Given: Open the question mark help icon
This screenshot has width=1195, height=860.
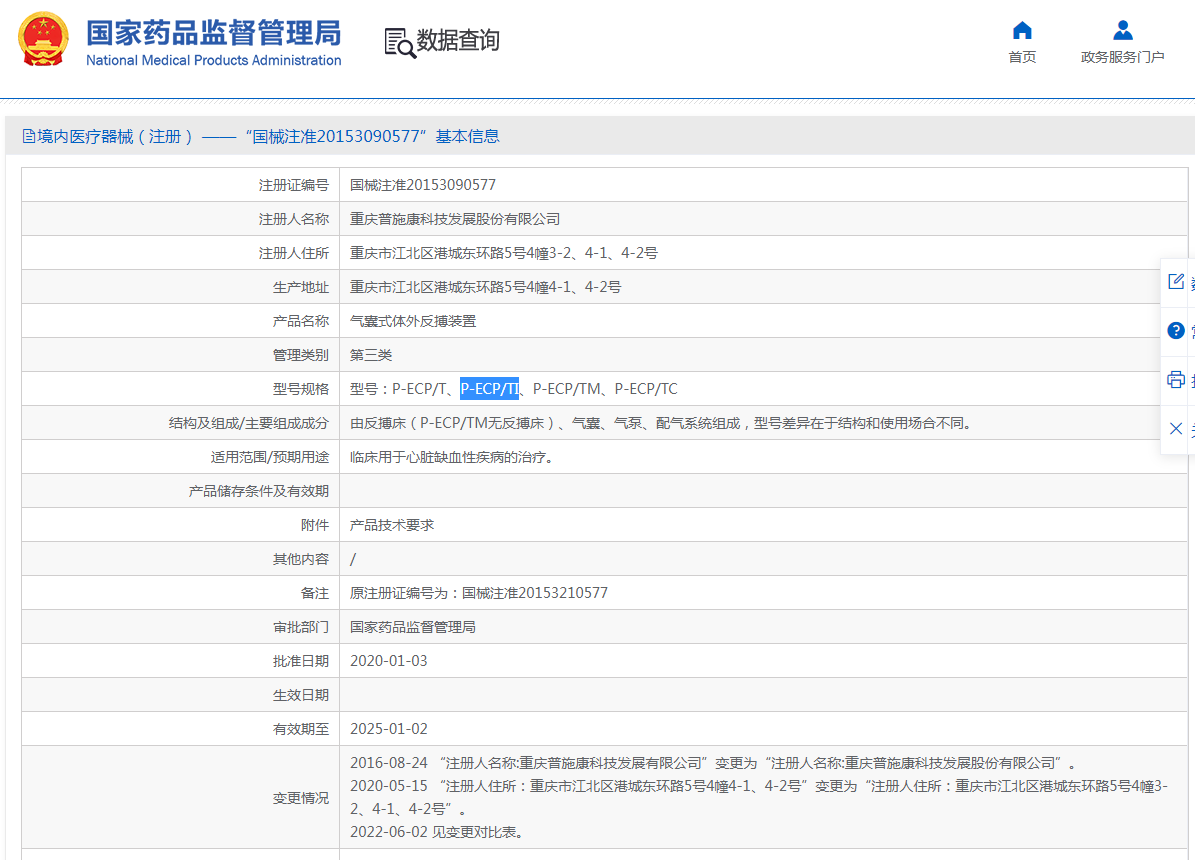Looking at the screenshot, I should 1176,330.
